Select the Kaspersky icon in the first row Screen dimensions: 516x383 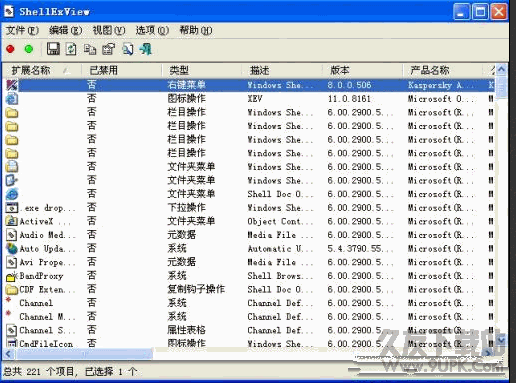[12, 85]
